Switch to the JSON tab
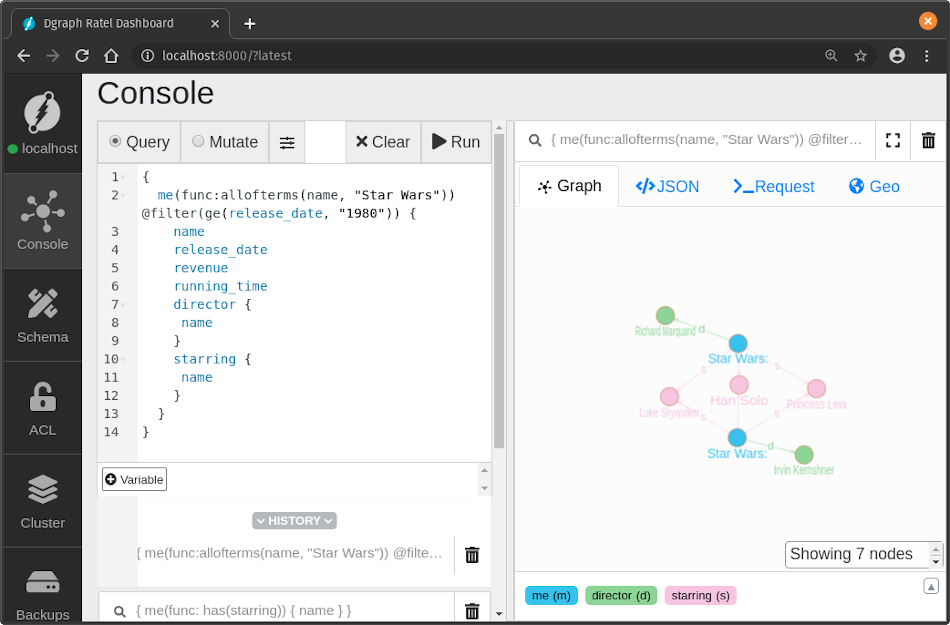The height and width of the screenshot is (625, 950). pos(666,185)
